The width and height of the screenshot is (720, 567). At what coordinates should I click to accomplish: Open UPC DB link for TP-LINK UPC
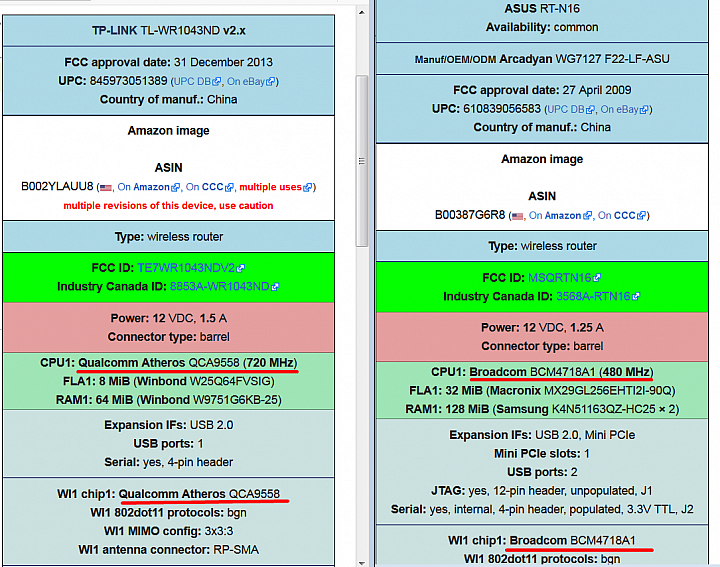pyautogui.click(x=197, y=81)
